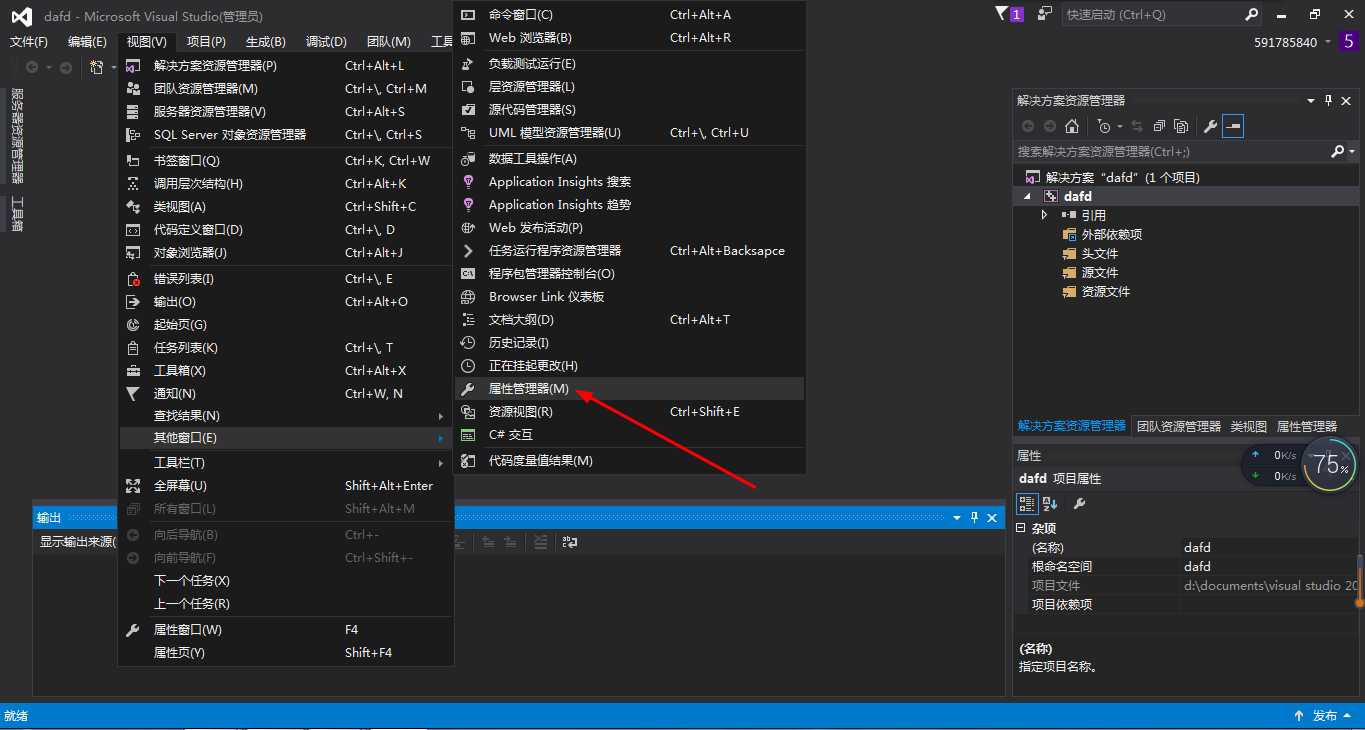This screenshot has width=1365, height=730.
Task: Open the 编辑(E) menu
Action: tap(87, 41)
